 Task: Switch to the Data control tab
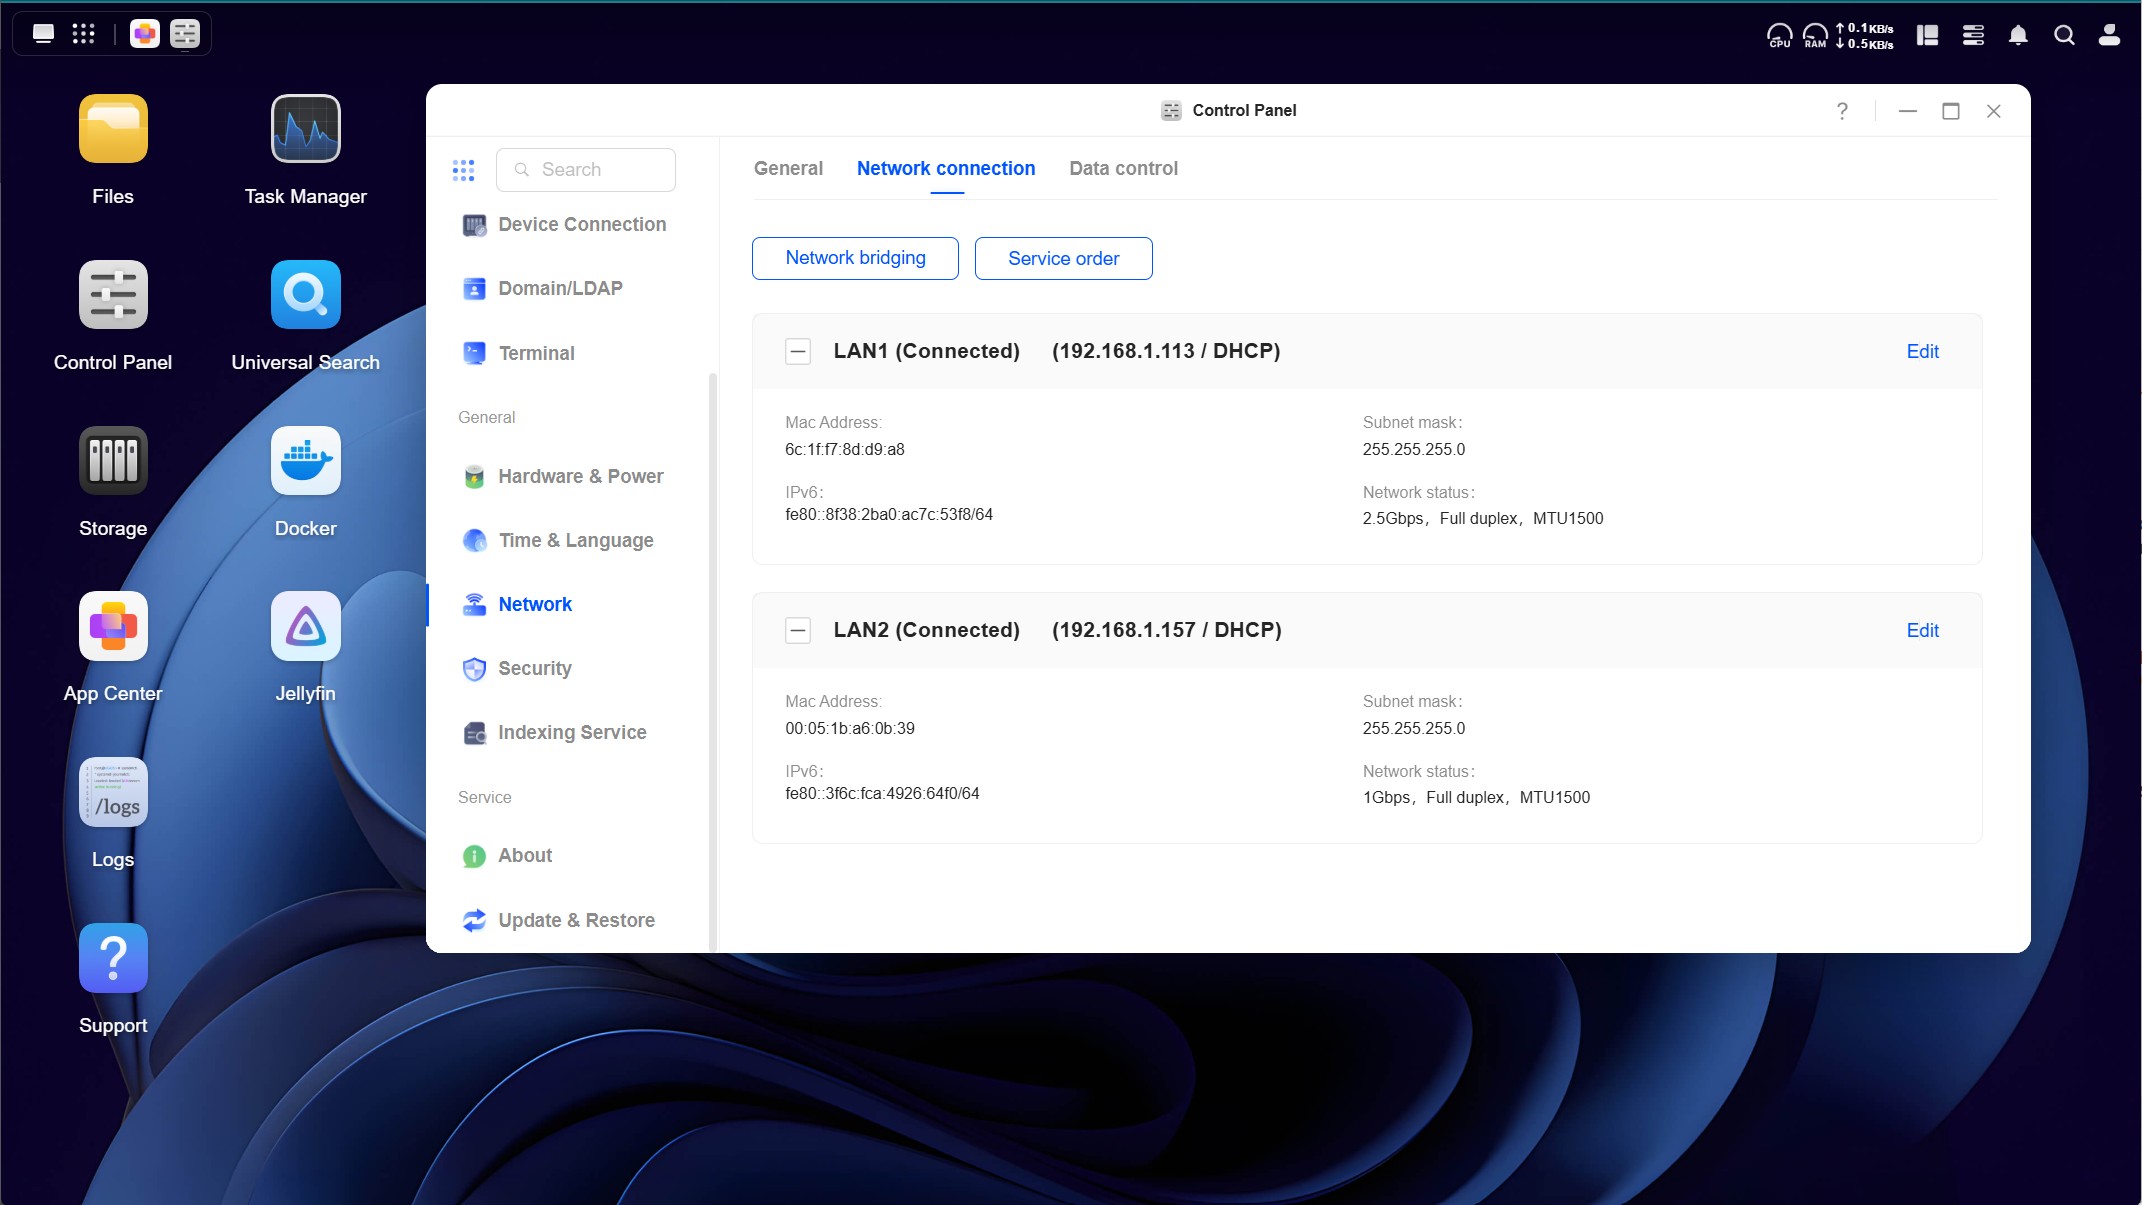tap(1123, 168)
